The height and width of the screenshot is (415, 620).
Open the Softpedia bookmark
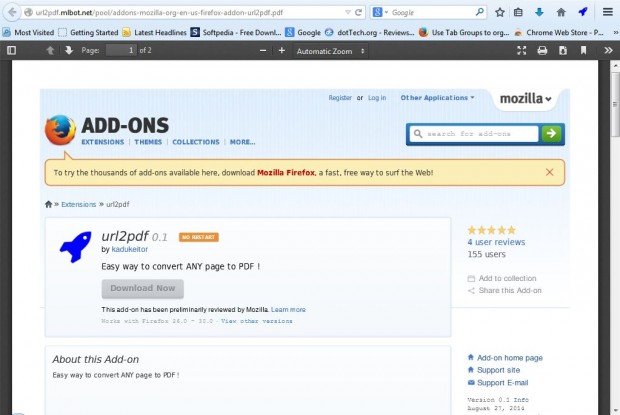236,32
